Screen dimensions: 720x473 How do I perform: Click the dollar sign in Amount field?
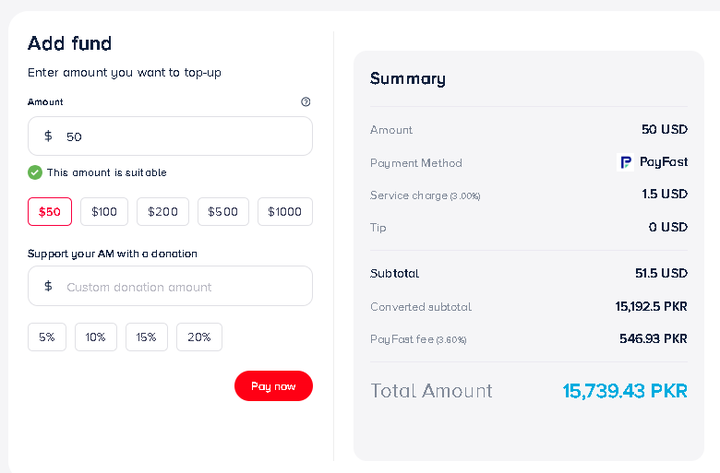[48, 136]
